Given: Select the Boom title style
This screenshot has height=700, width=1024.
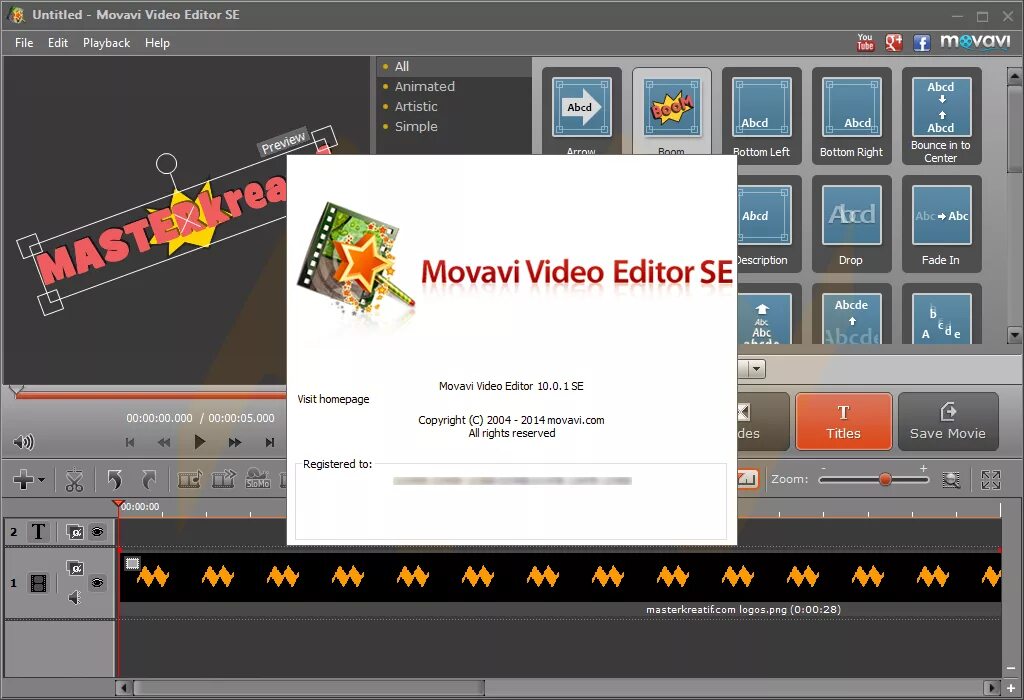Looking at the screenshot, I should 672,112.
